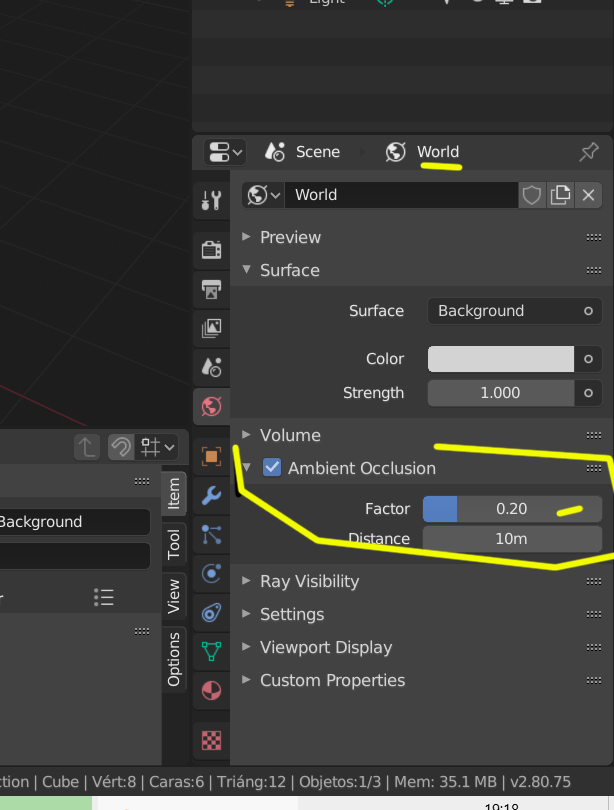Click the World text in properties breadcrumb
This screenshot has height=810, width=614.
pyautogui.click(x=438, y=152)
